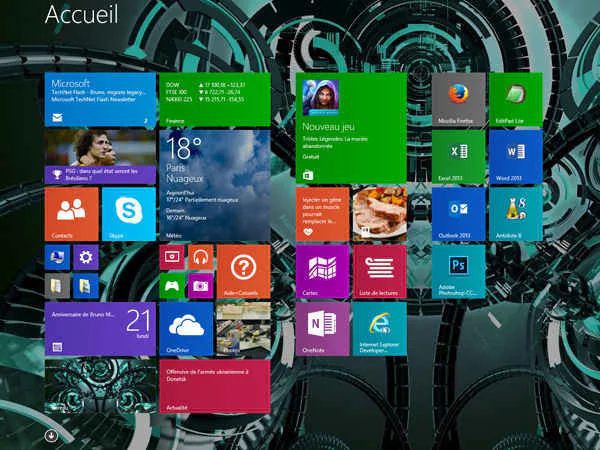
Task: Open the Cartes maps tile
Action: 323,272
